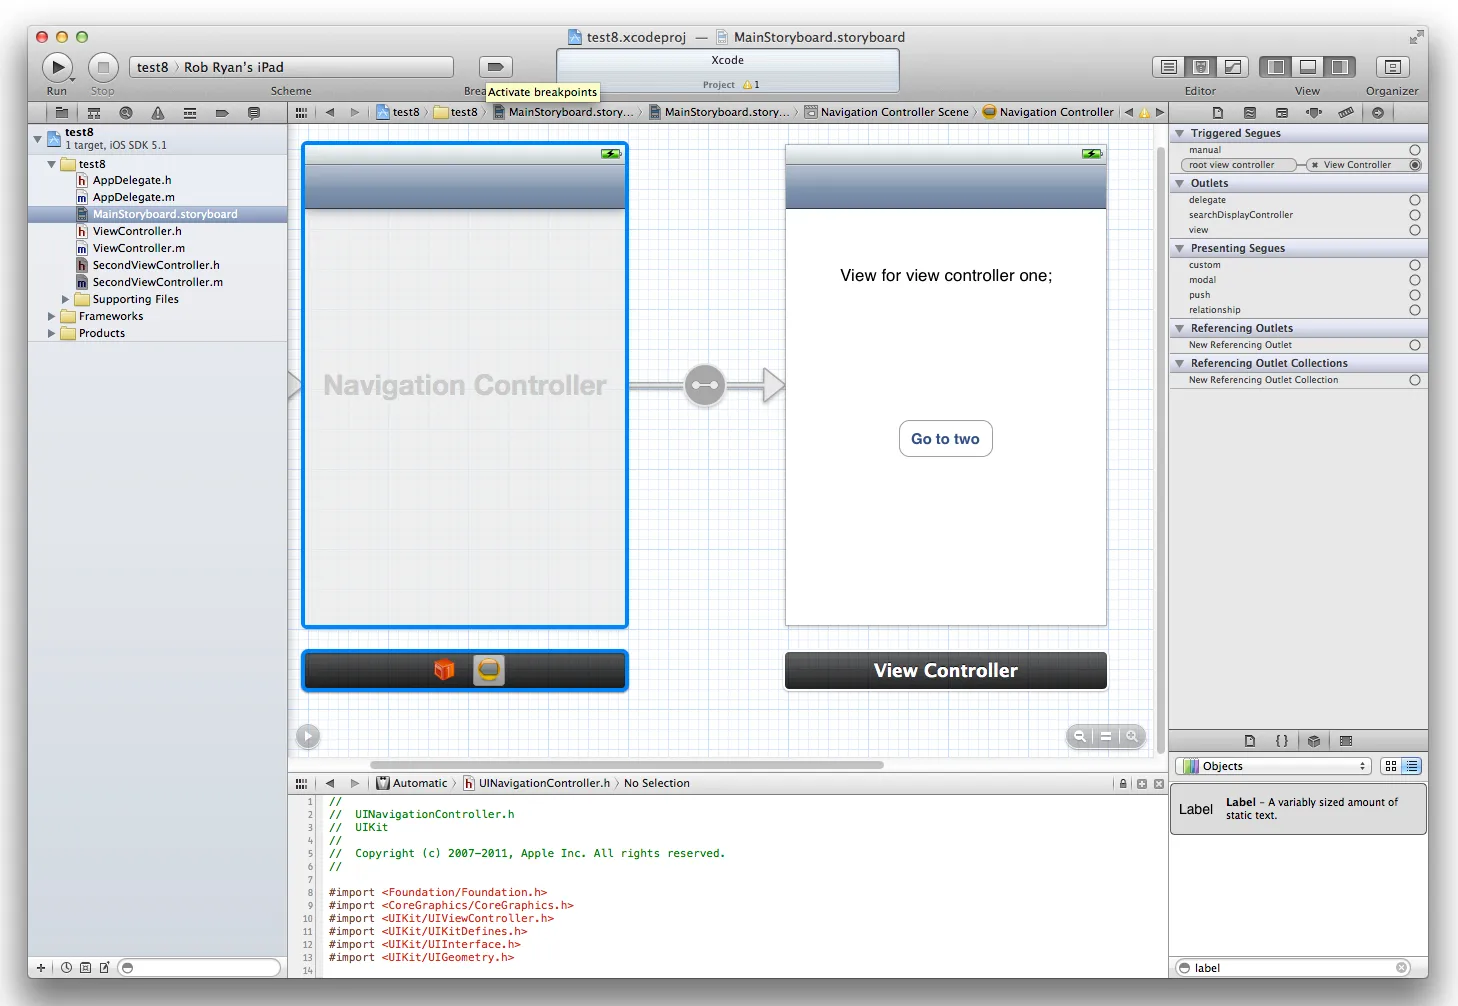Show the File inspector
The width and height of the screenshot is (1458, 1006).
1218,113
